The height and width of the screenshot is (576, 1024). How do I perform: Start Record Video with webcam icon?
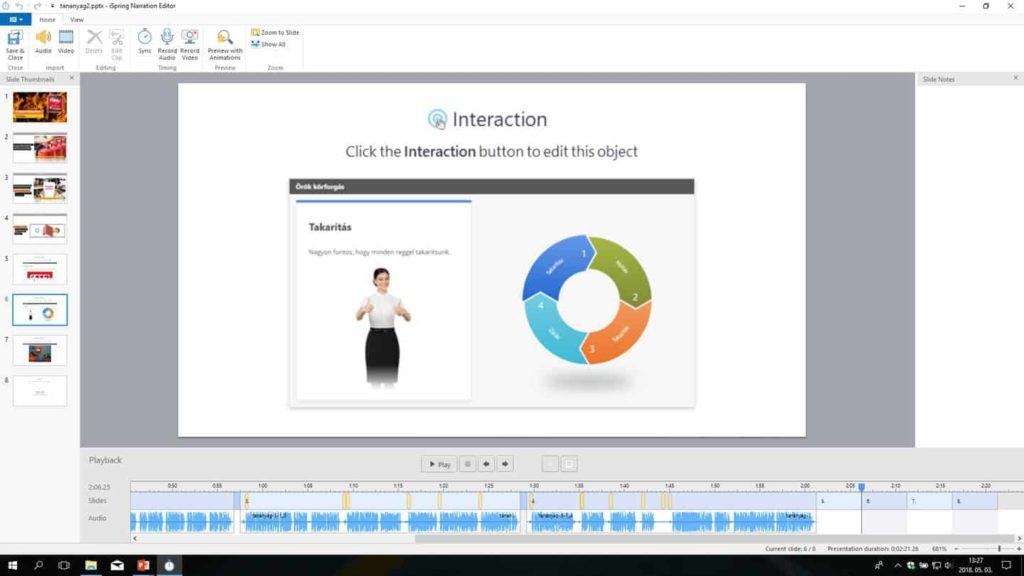pos(190,41)
